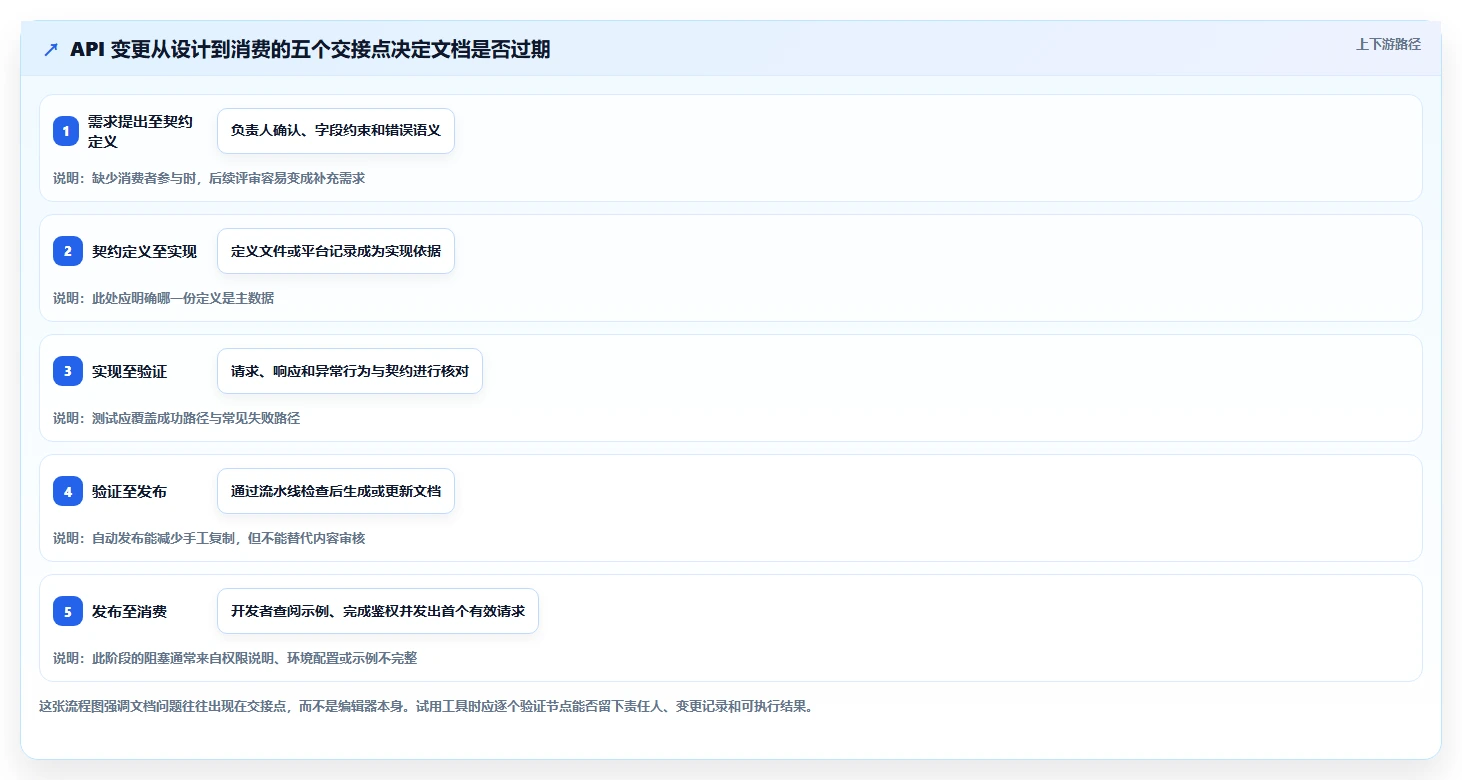This screenshot has width=1462, height=780.
Task: Click the 契约定义至实现 step title
Action: pyautogui.click(x=144, y=251)
